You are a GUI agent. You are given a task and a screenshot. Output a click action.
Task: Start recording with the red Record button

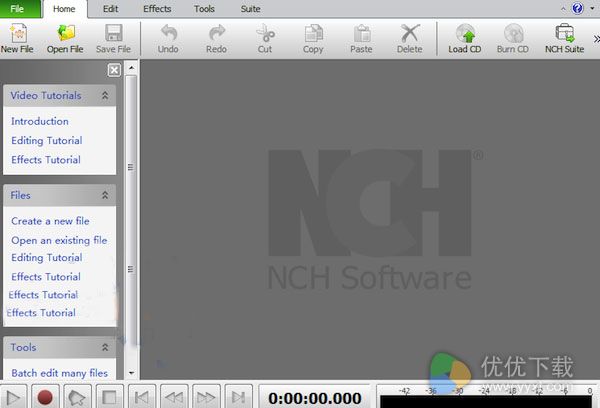click(x=45, y=397)
